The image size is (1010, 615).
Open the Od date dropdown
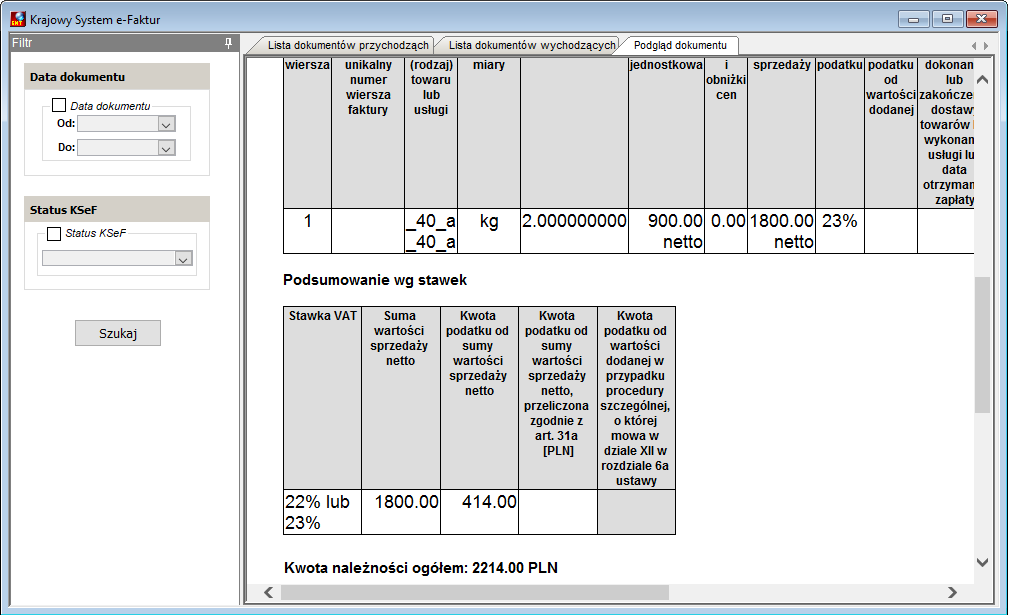click(x=166, y=124)
